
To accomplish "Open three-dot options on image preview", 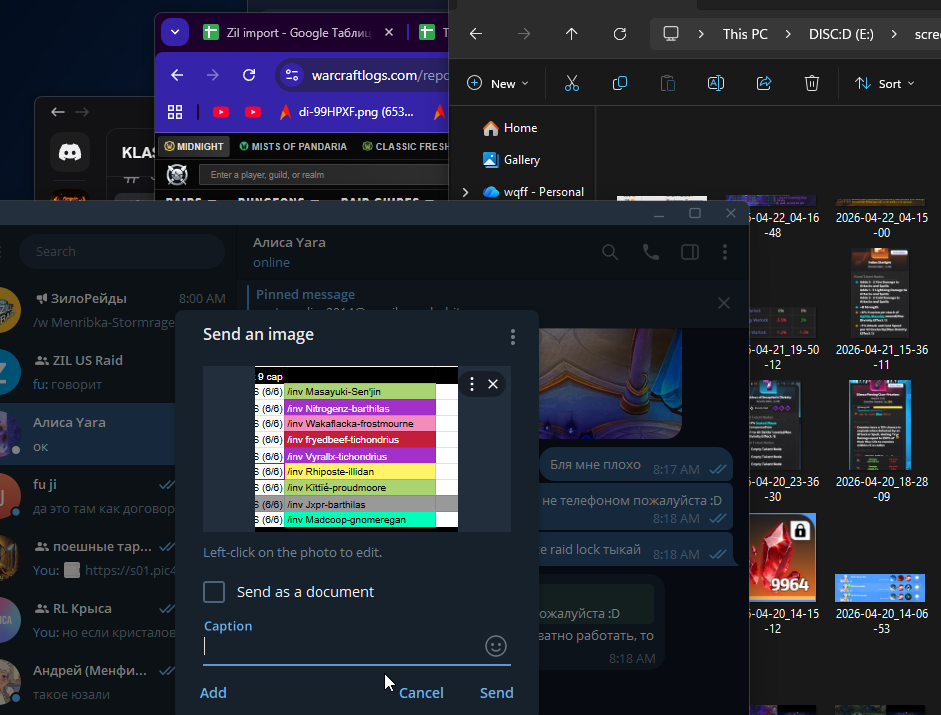I will click(473, 384).
